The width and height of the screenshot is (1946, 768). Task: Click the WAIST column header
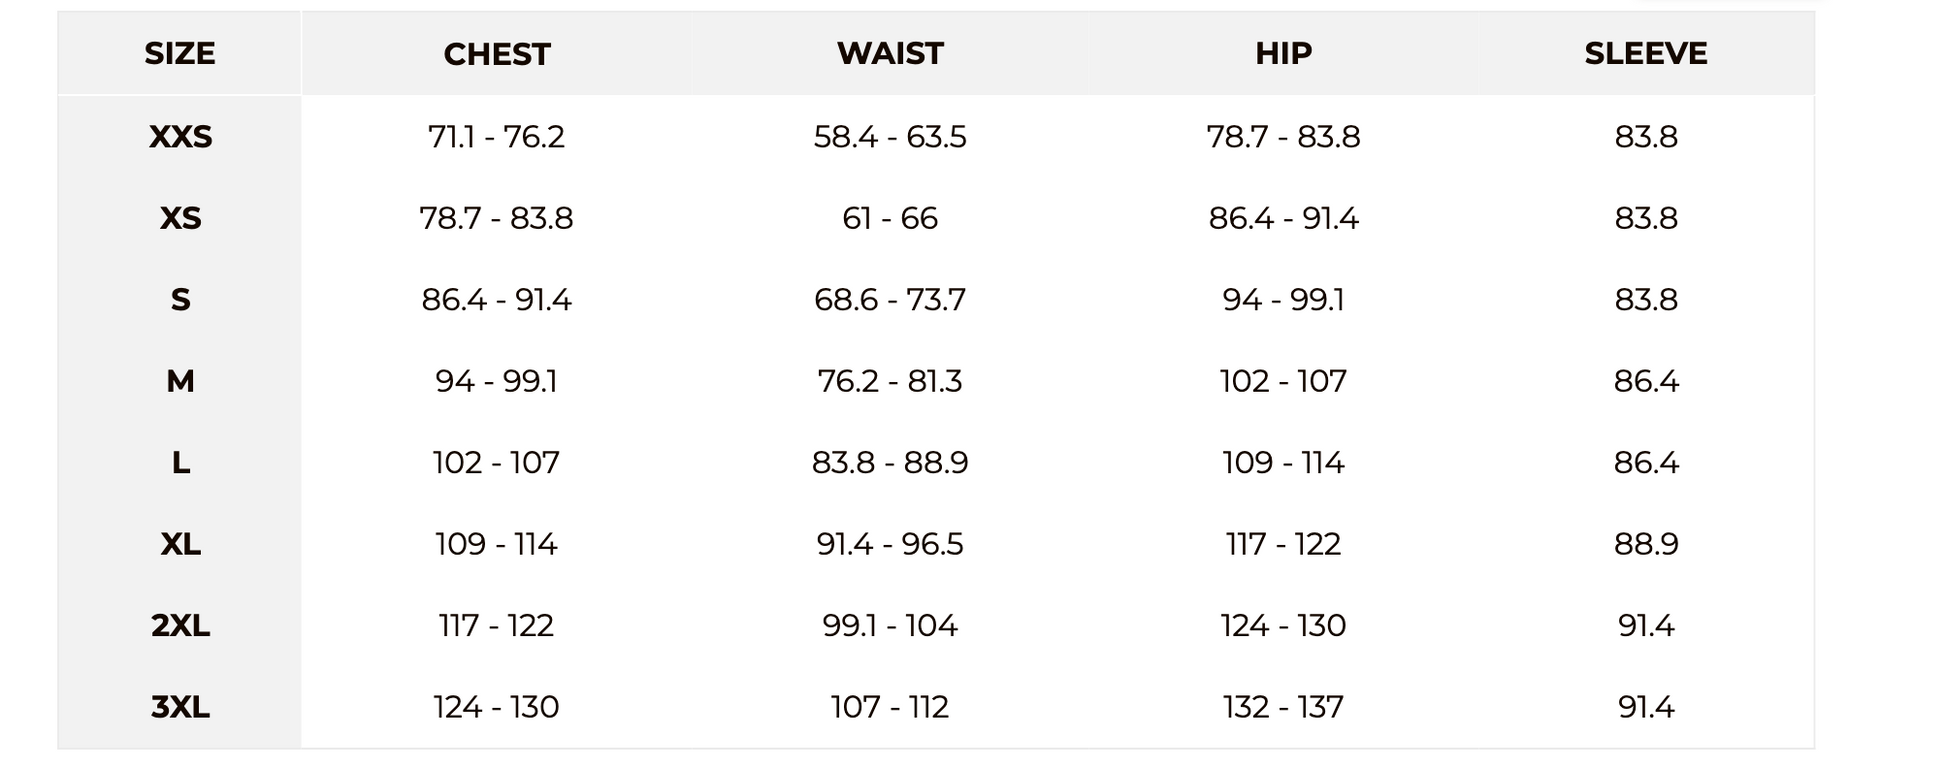[890, 54]
